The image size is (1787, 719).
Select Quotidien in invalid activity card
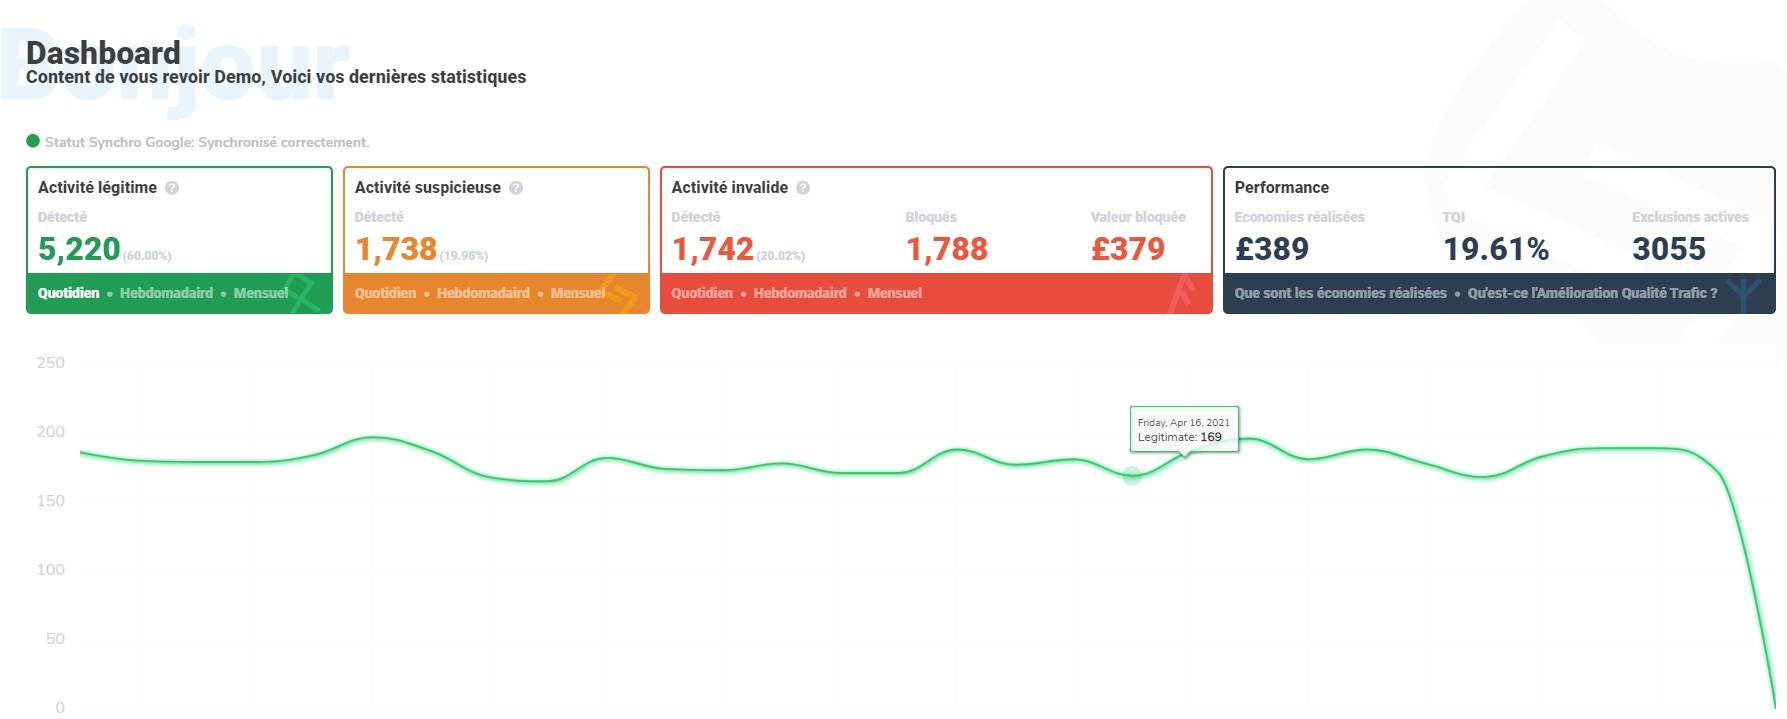pyautogui.click(x=702, y=293)
